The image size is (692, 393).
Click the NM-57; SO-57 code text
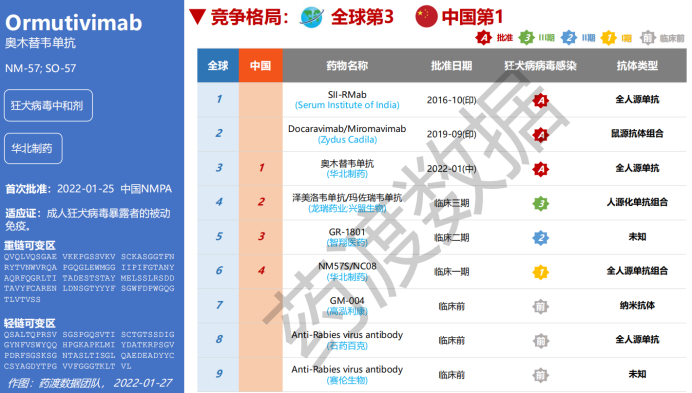40,68
